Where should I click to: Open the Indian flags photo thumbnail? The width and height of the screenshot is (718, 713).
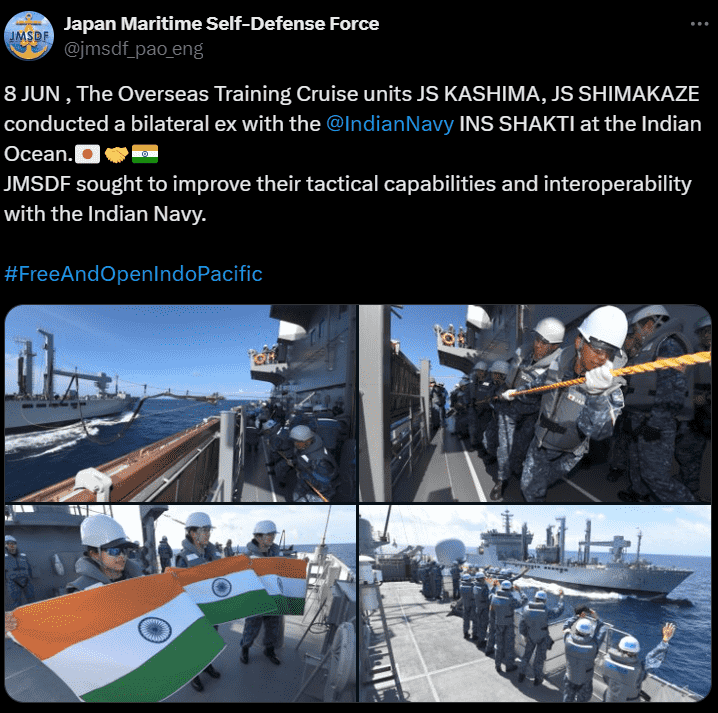click(180, 603)
